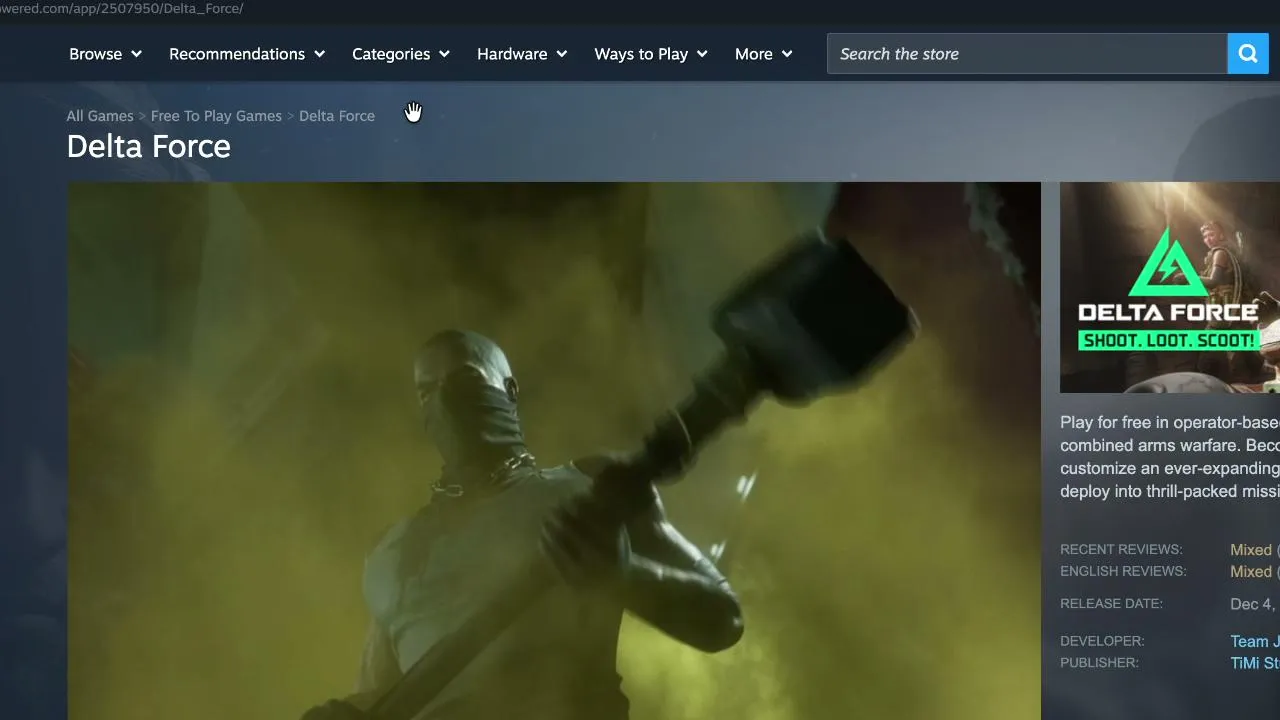
Task: Go to All Games breadcrumb
Action: [x=100, y=116]
